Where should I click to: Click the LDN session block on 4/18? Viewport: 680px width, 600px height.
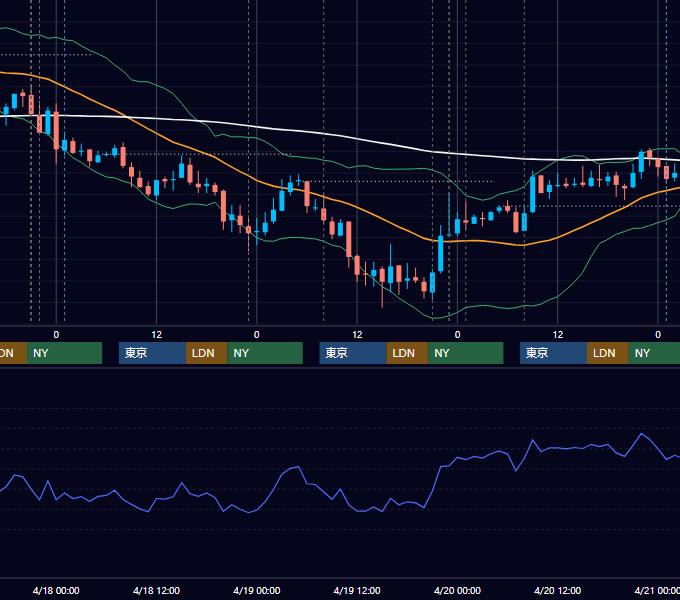[206, 353]
